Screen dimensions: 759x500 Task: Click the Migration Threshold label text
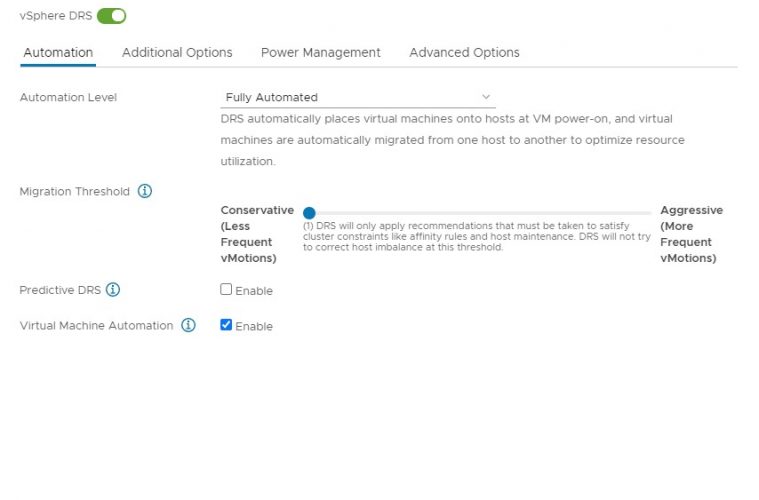click(75, 191)
